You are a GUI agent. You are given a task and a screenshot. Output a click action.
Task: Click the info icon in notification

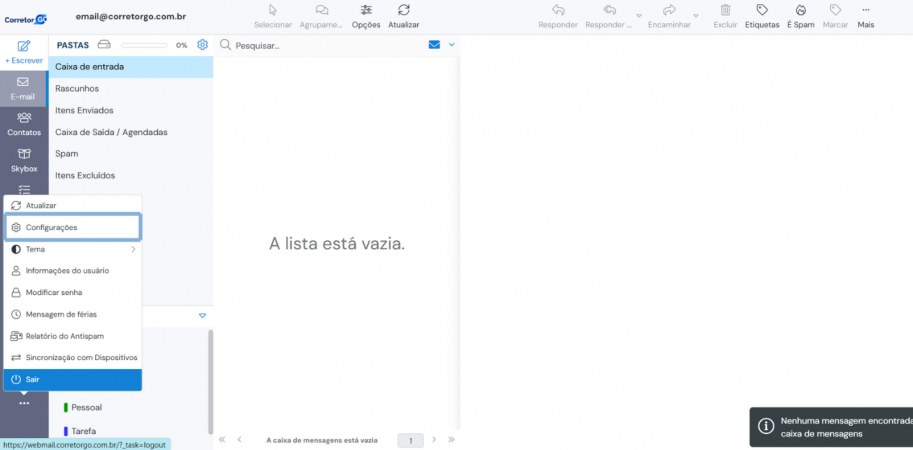766,426
